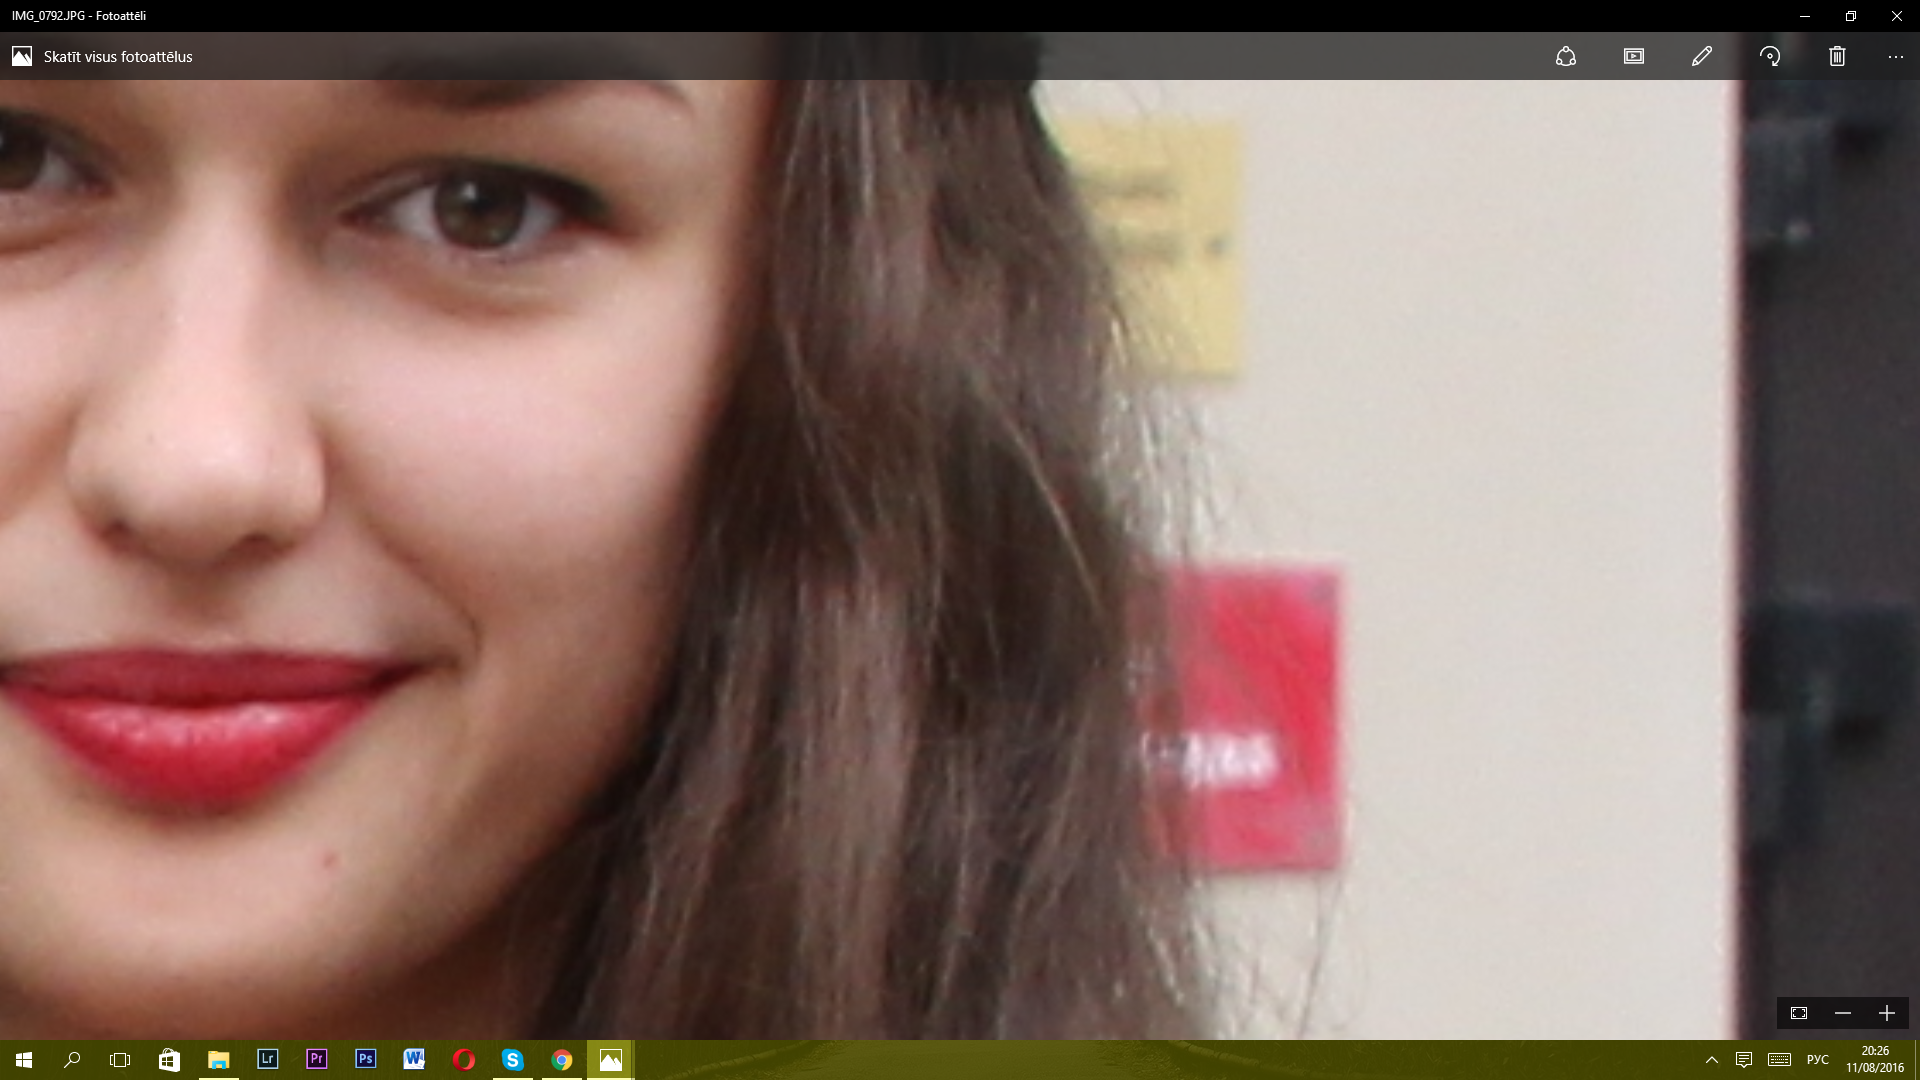Open Photoshop from the taskbar

pyautogui.click(x=365, y=1059)
